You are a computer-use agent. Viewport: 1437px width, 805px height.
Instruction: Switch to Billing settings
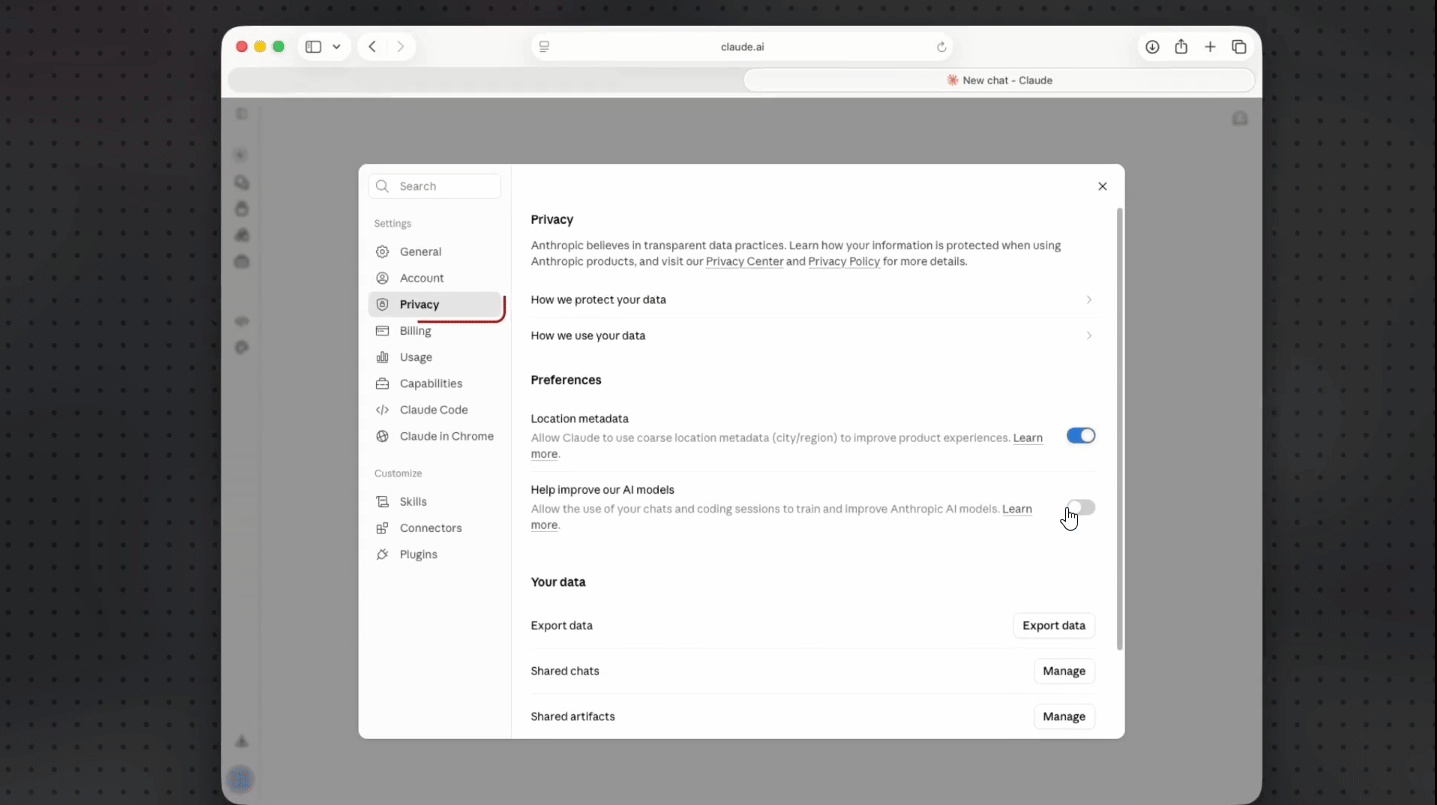tap(435, 331)
